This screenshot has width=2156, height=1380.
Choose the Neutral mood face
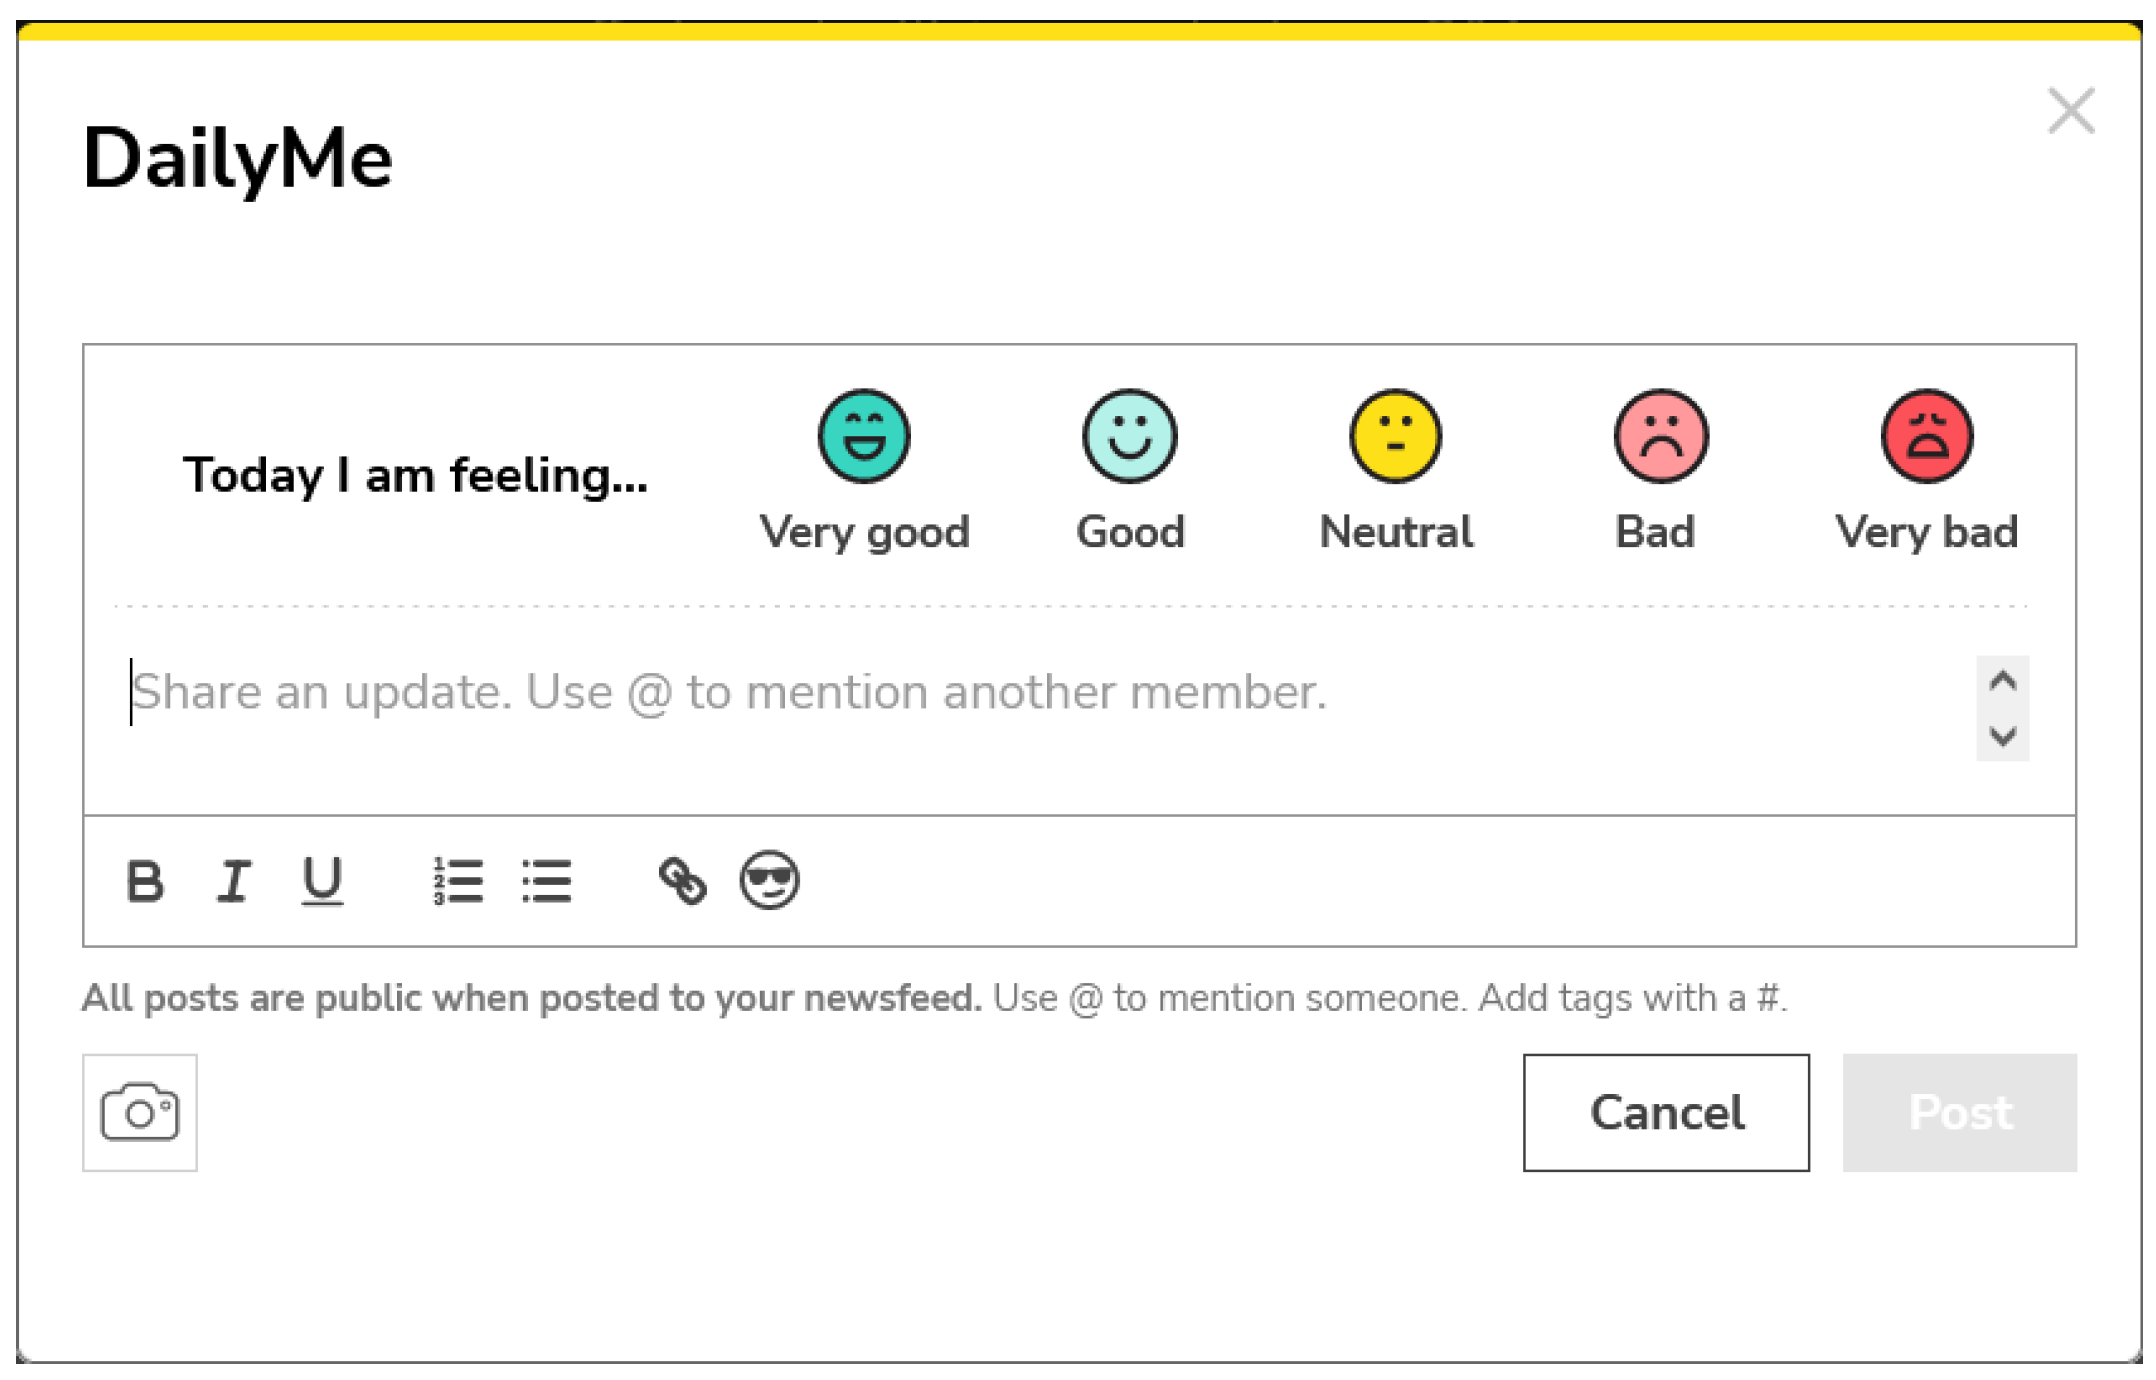tap(1396, 437)
